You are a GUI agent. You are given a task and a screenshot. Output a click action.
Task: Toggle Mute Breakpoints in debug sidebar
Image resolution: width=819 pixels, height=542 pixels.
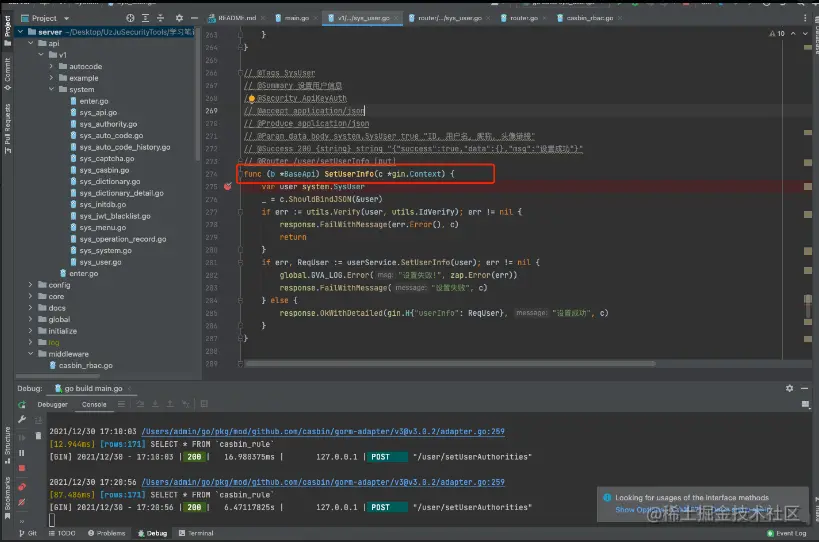(21, 502)
